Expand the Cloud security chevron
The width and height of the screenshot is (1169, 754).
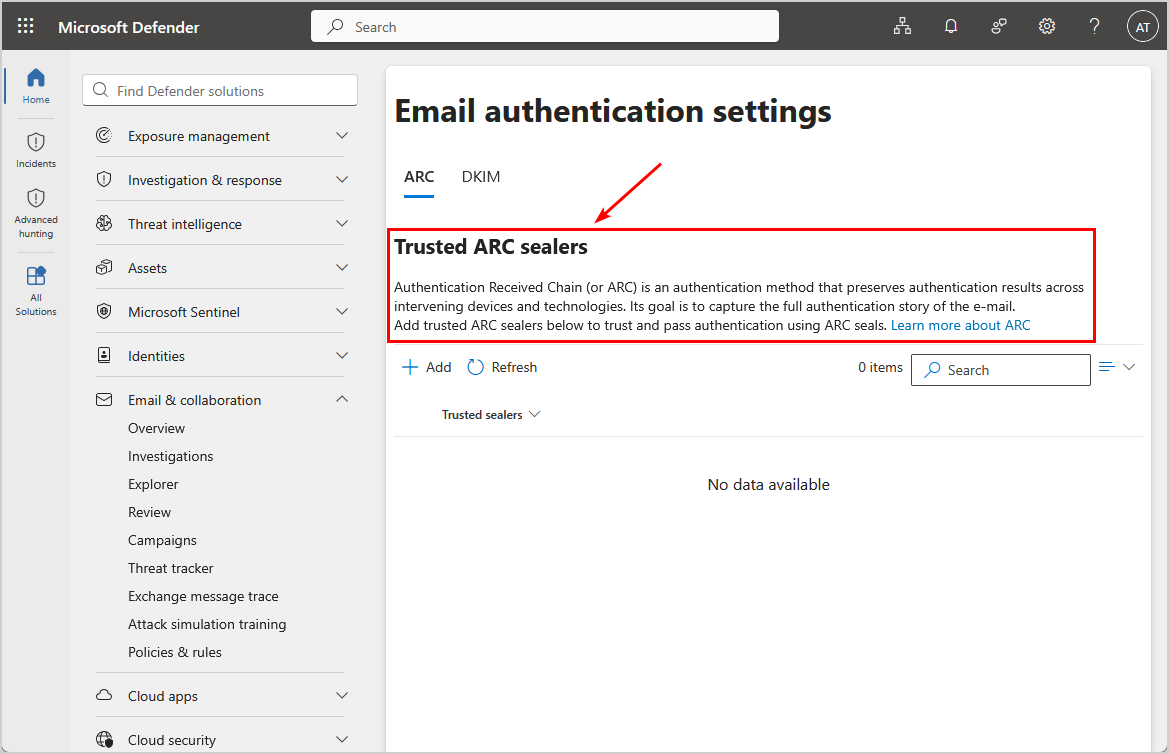click(x=342, y=739)
